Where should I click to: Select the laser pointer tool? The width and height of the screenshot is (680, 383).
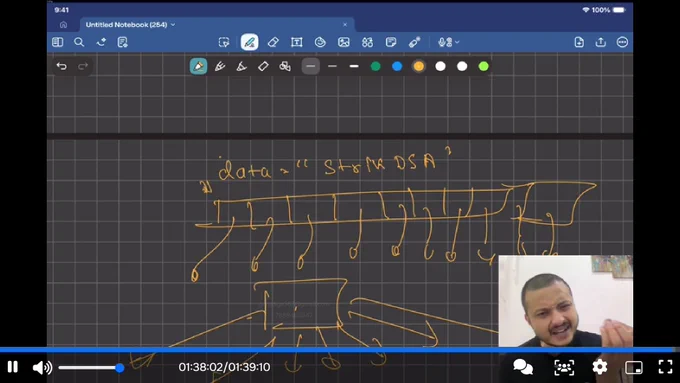tap(414, 42)
